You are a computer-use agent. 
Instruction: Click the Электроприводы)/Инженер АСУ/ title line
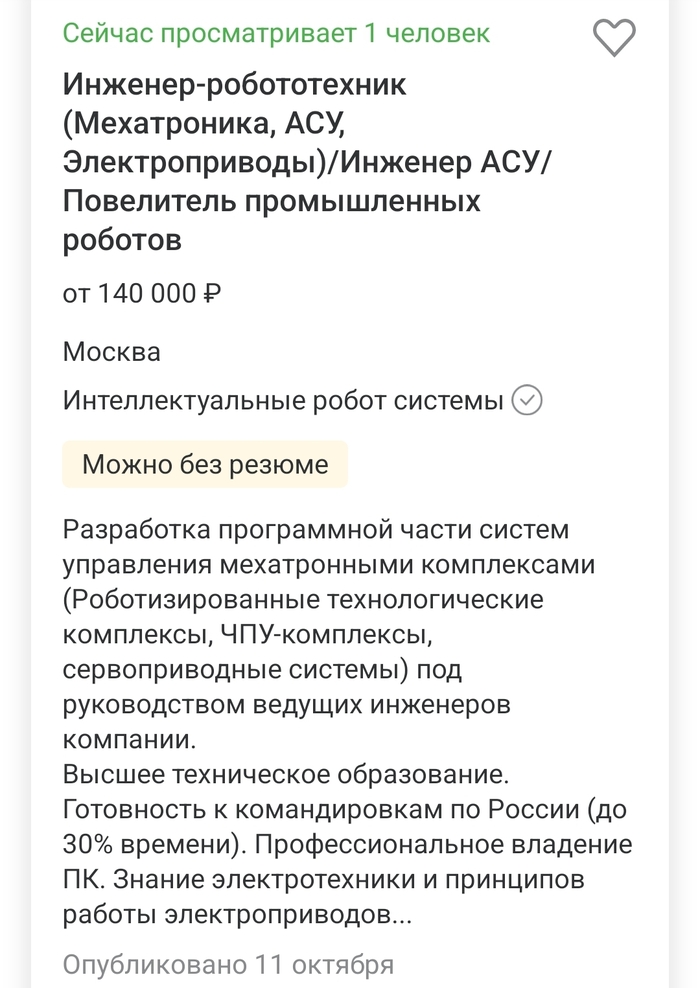pyautogui.click(x=305, y=163)
